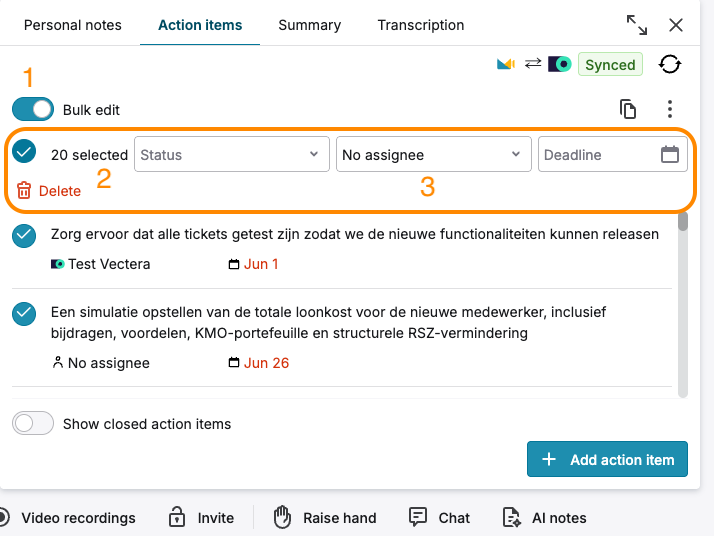
Task: Open the Status dropdown
Action: (232, 154)
